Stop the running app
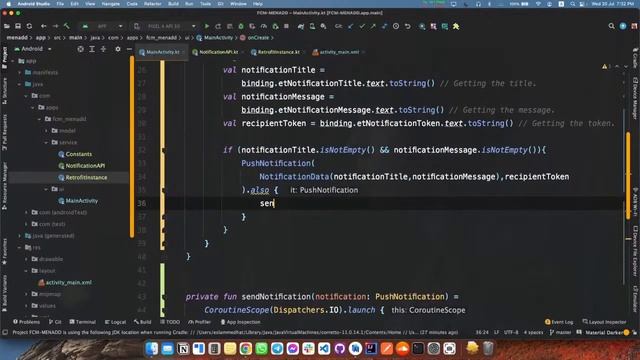Screen dimensions: 640x360 (286, 26)
